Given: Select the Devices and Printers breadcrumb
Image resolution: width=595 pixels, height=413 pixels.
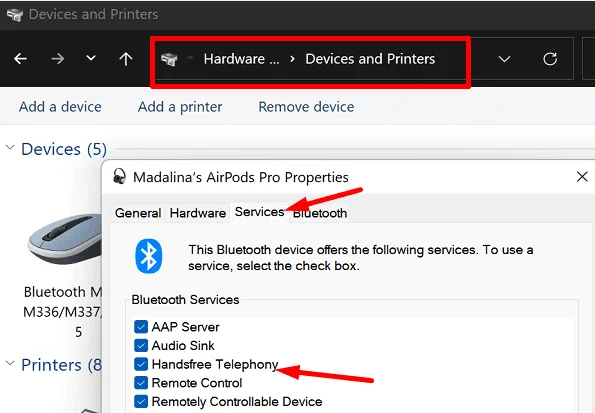Looking at the screenshot, I should click(x=370, y=59).
